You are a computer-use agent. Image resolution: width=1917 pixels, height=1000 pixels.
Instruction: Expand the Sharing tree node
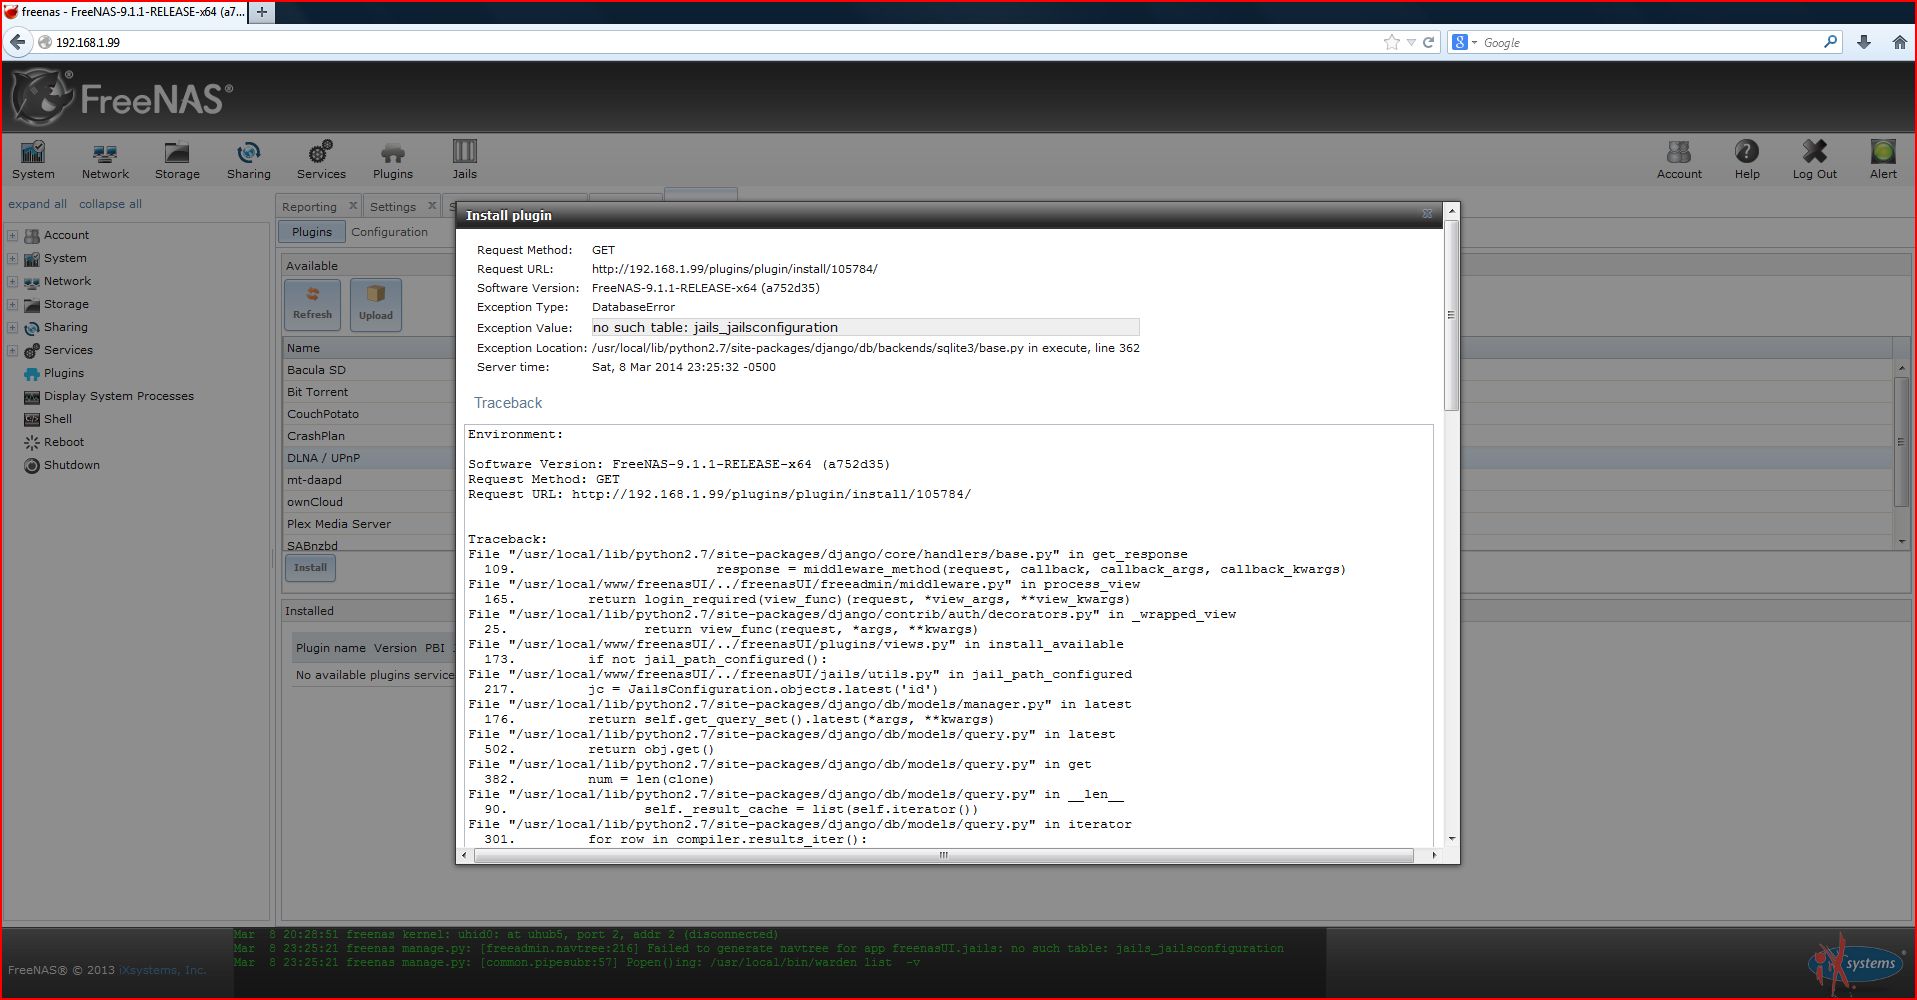pyautogui.click(x=12, y=327)
